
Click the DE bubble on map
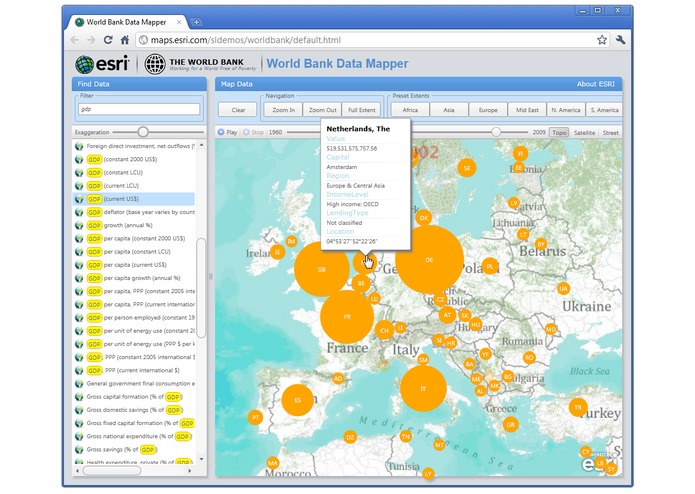(429, 260)
